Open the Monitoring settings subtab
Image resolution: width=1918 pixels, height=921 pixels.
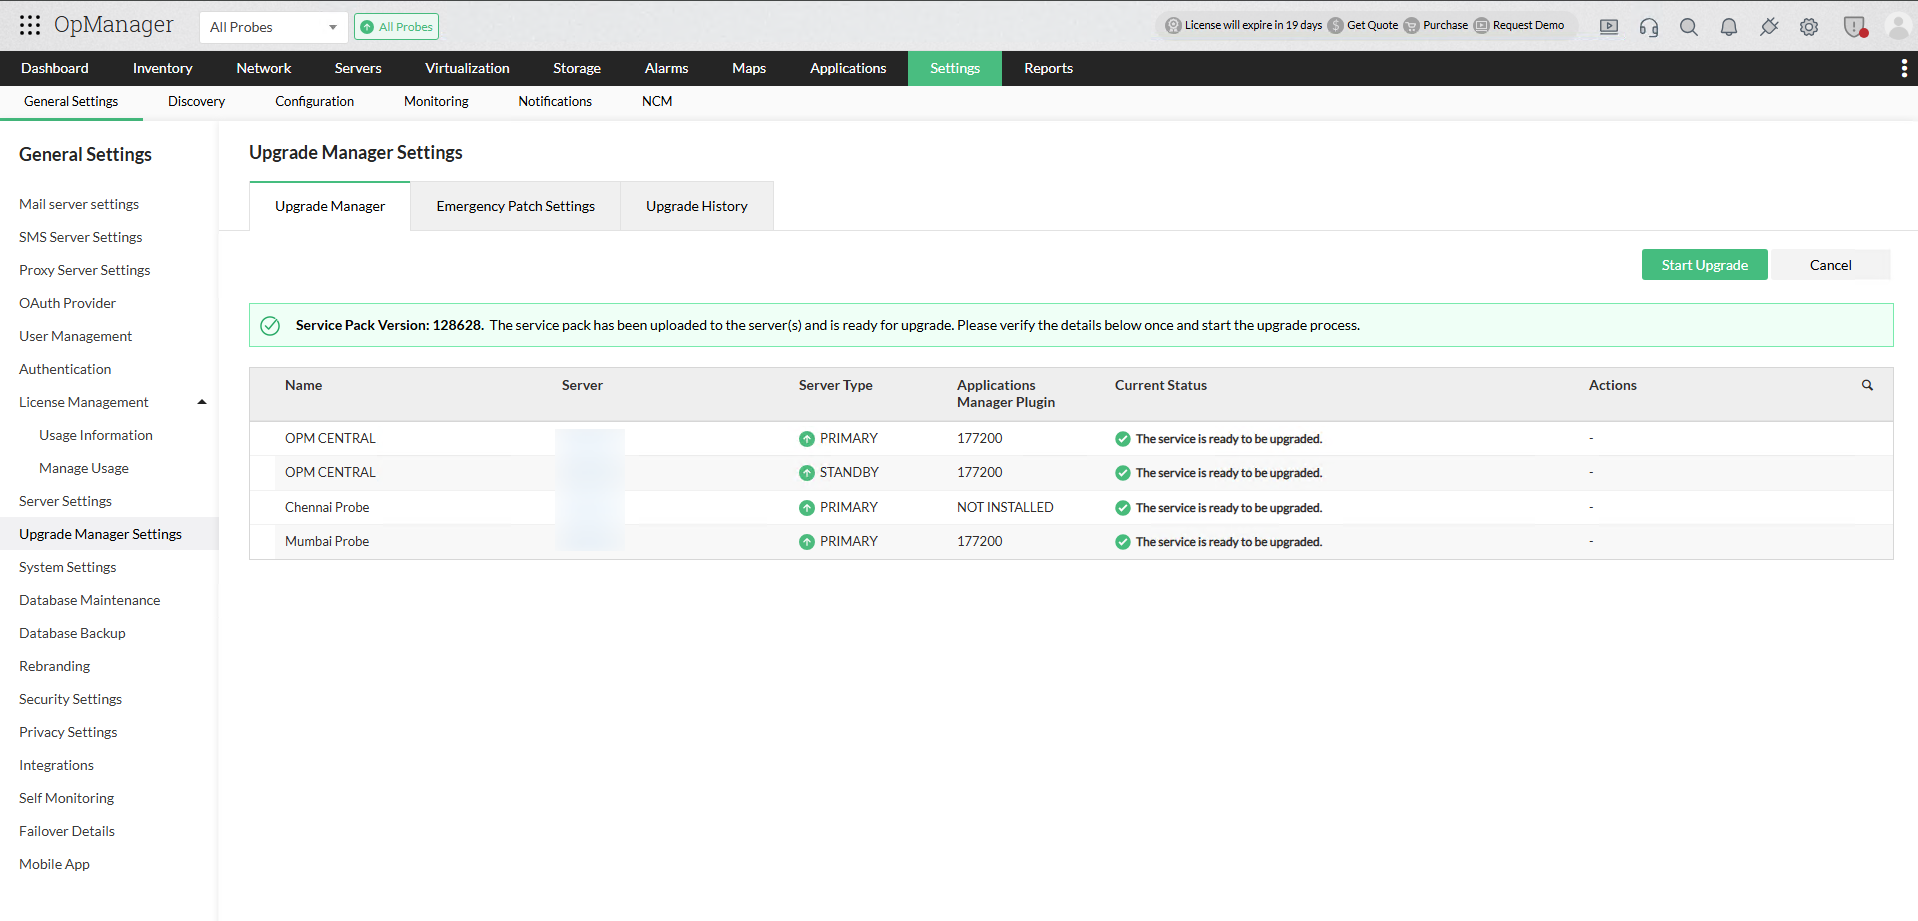pyautogui.click(x=436, y=101)
